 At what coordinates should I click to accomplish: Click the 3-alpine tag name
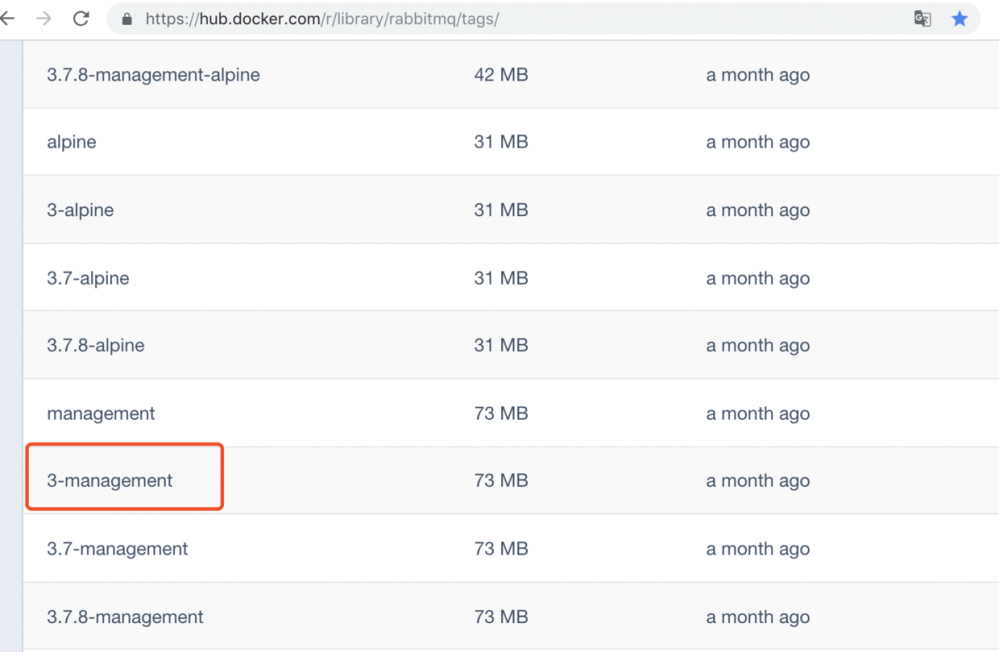tap(80, 210)
